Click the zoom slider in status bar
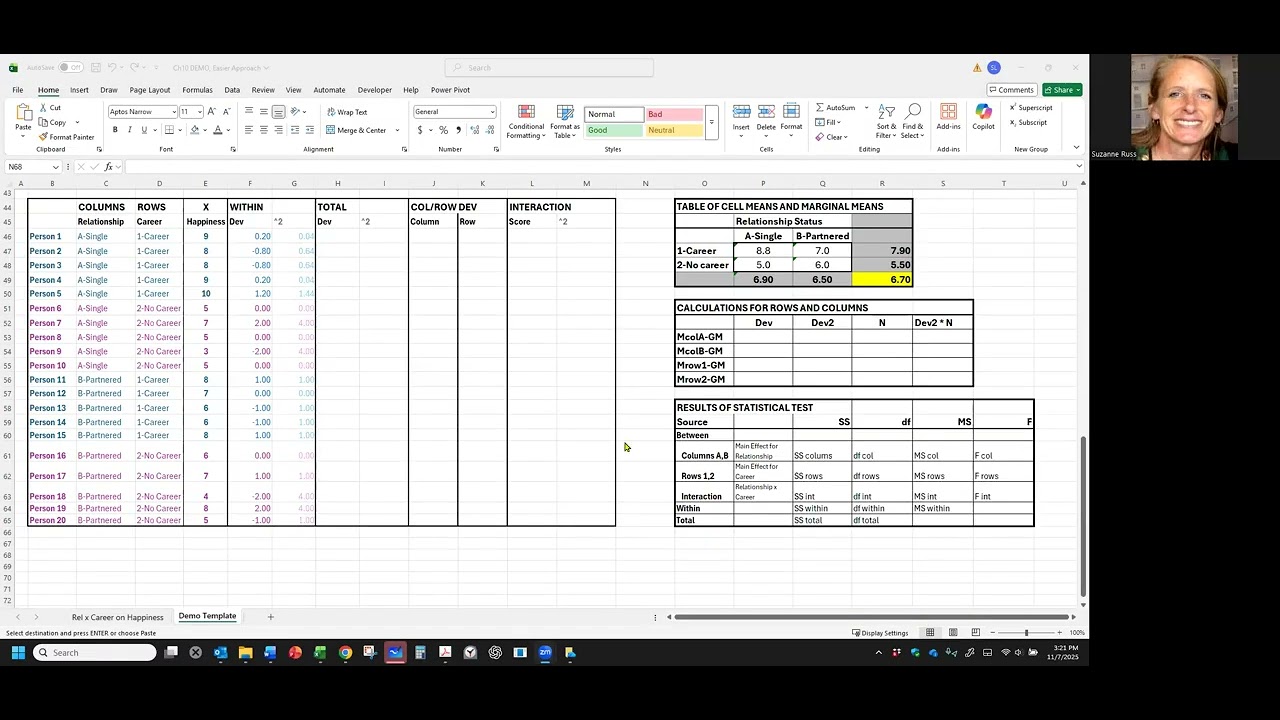1280x720 pixels. tap(1026, 633)
